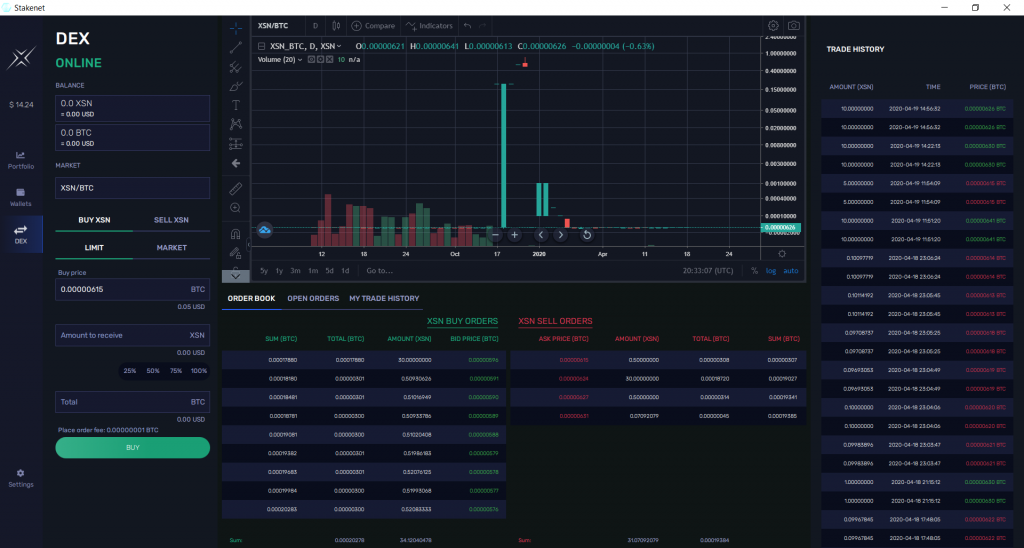The height and width of the screenshot is (548, 1024).
Task: Click Compare symbol button
Action: (373, 26)
